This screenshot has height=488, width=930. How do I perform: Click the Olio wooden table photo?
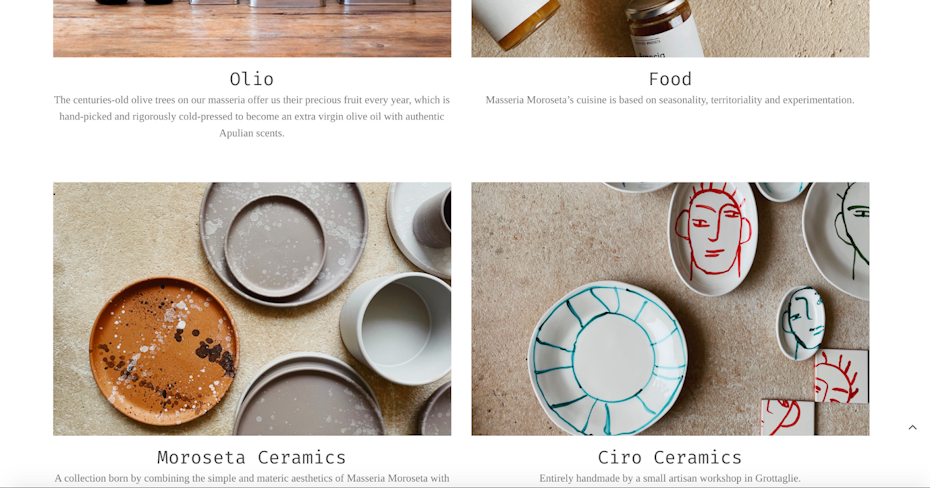click(x=252, y=28)
